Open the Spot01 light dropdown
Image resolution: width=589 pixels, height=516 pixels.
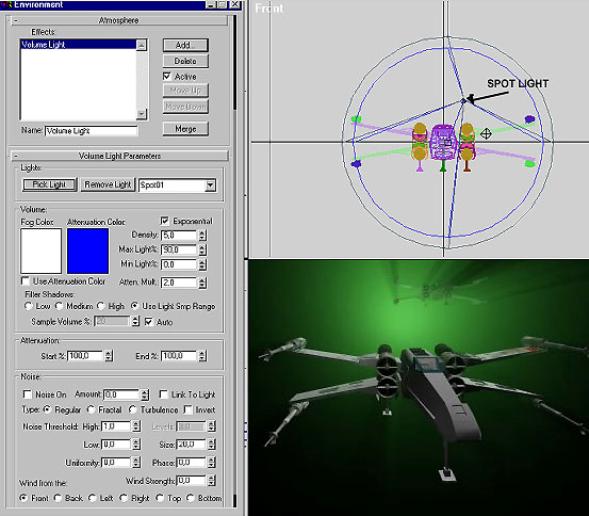point(210,185)
